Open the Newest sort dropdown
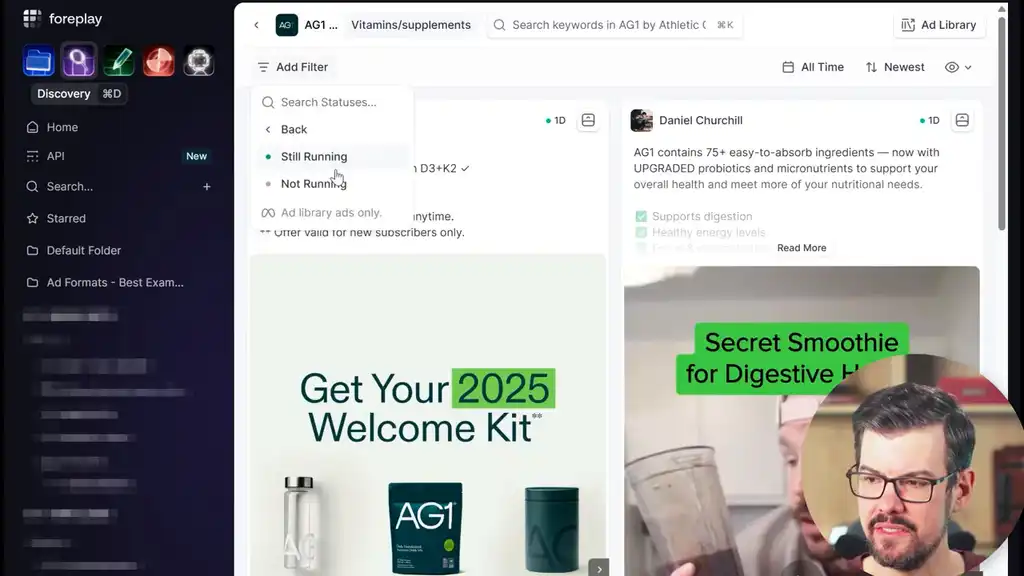Viewport: 1024px width, 576px height. (x=895, y=67)
